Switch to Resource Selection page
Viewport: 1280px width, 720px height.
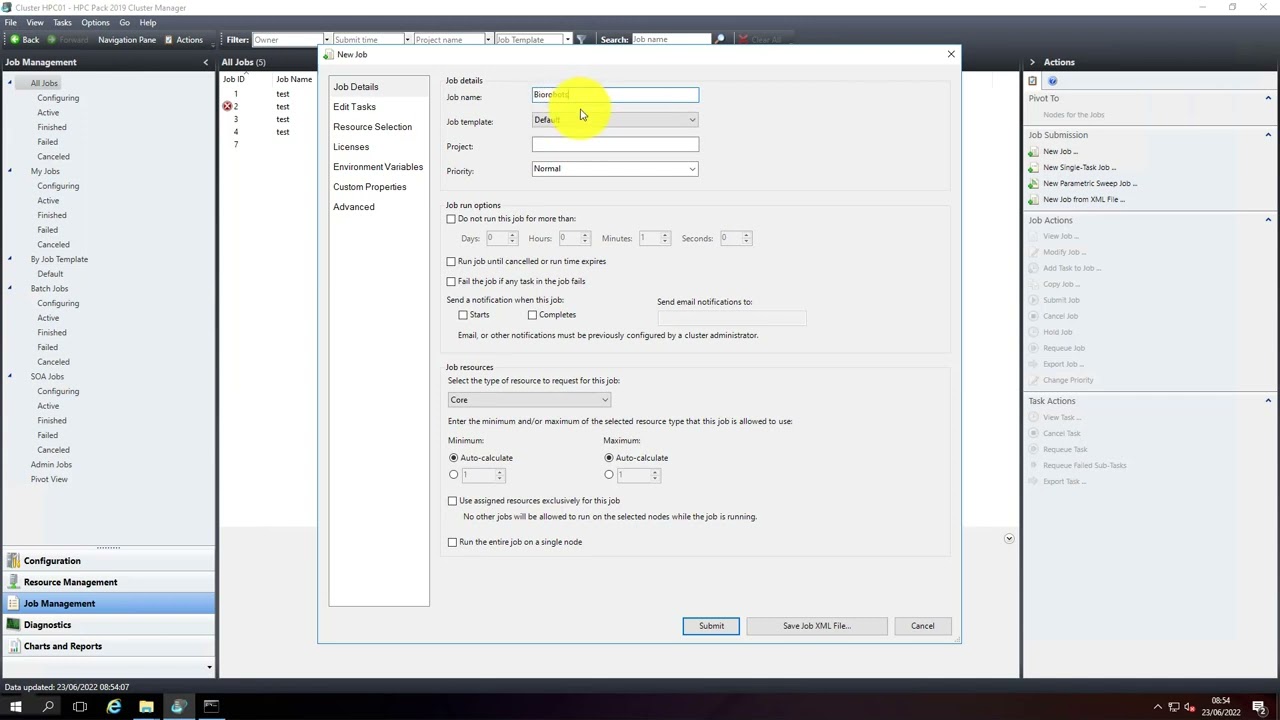point(372,127)
